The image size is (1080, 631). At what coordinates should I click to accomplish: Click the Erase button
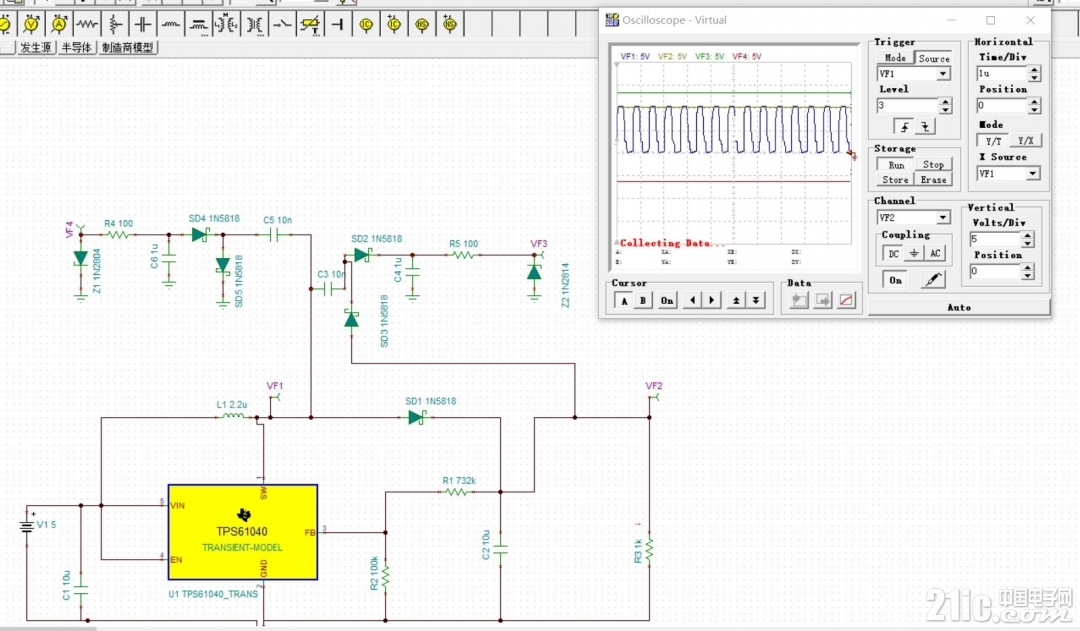[x=933, y=180]
